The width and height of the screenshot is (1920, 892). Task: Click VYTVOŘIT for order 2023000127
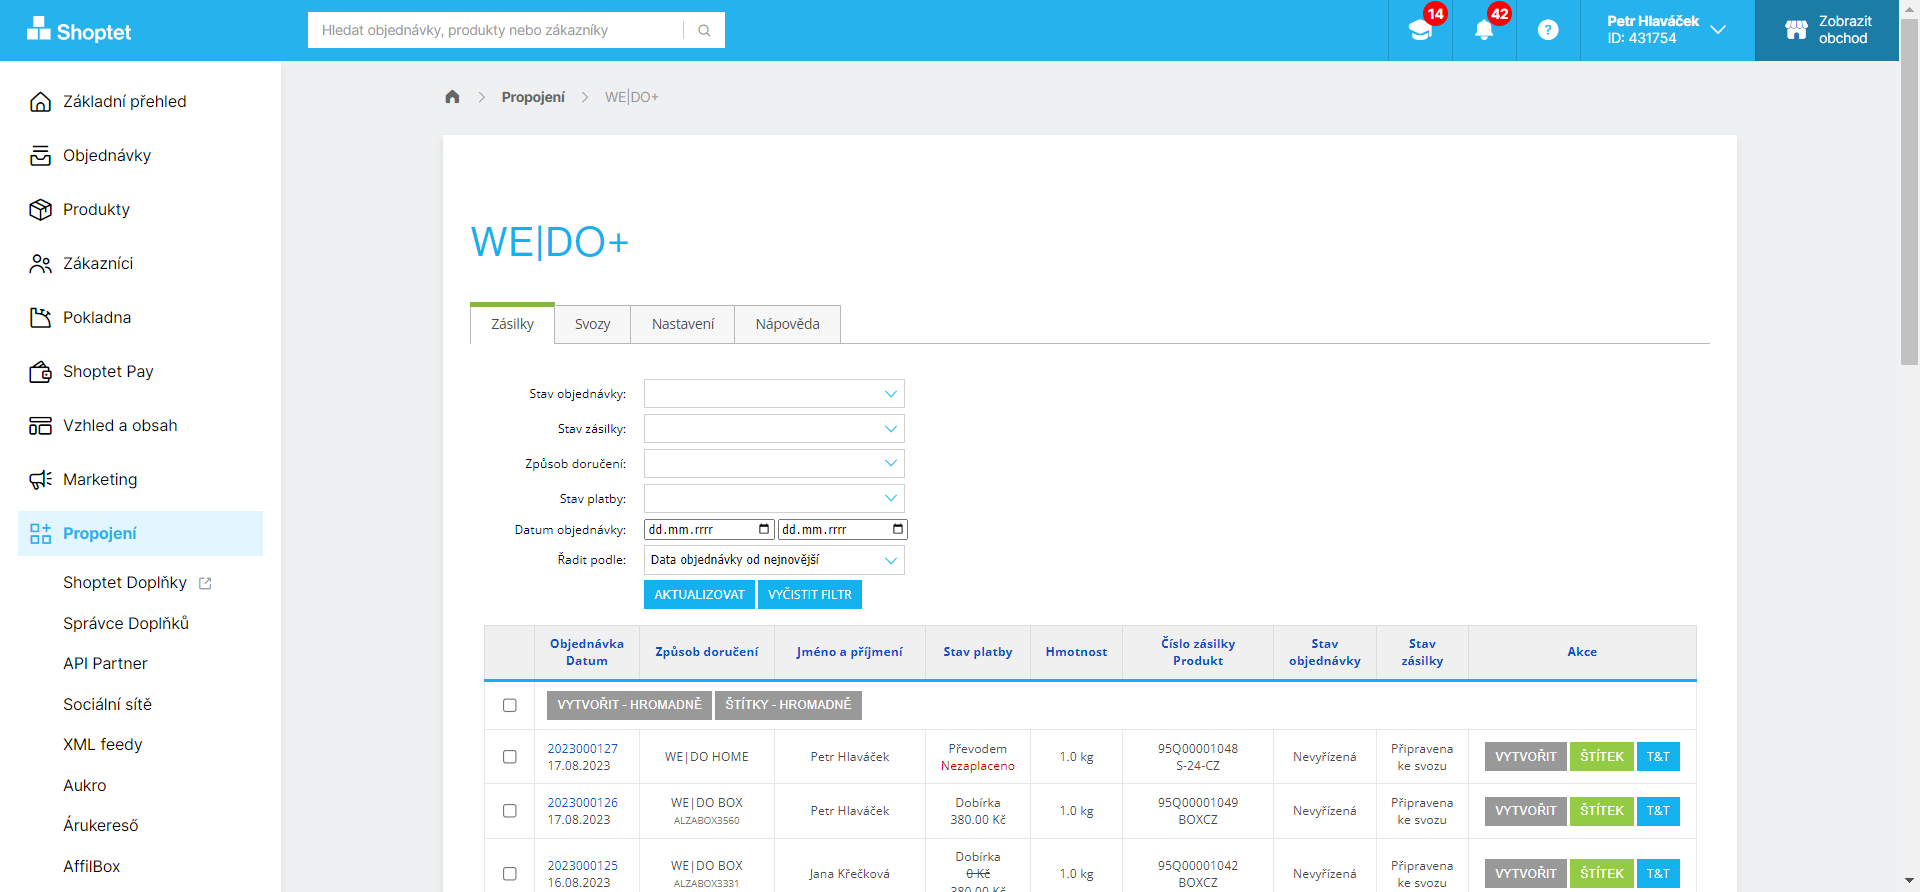(x=1526, y=757)
